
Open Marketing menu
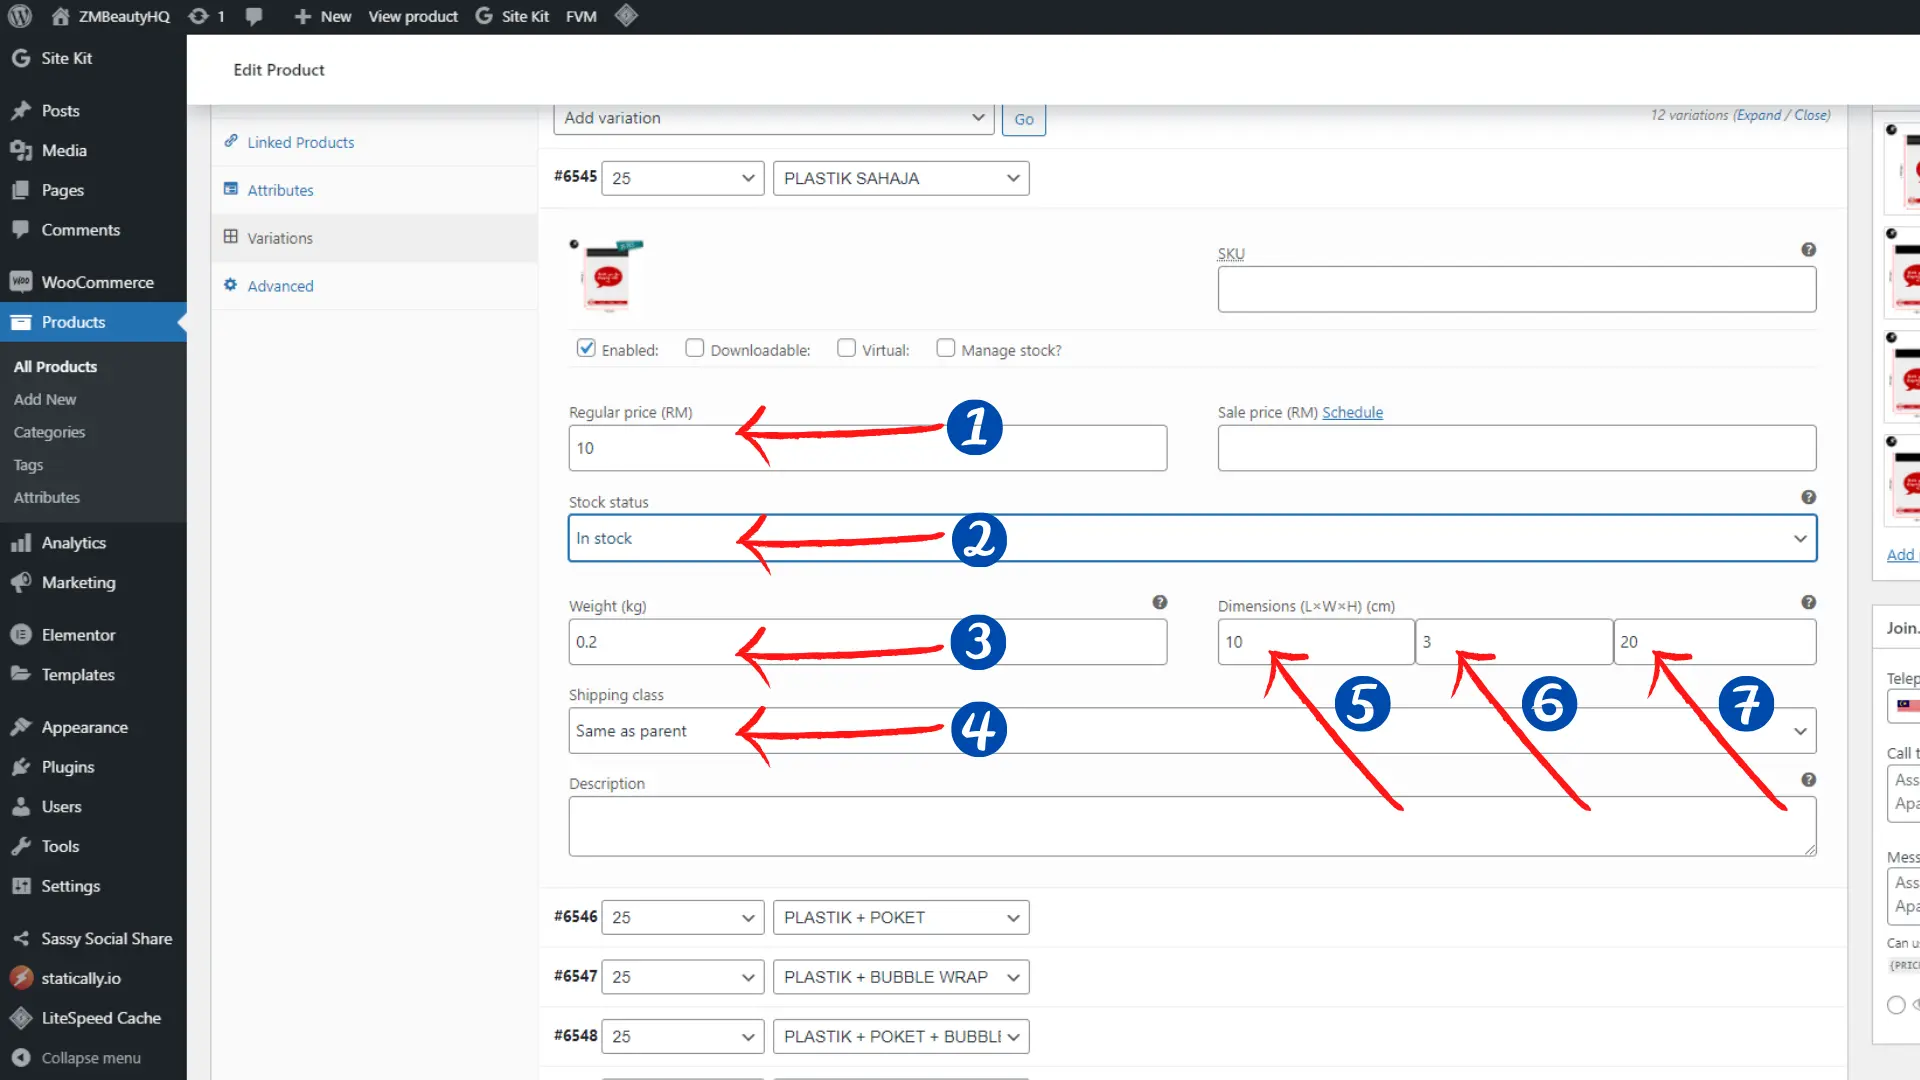tap(93, 582)
